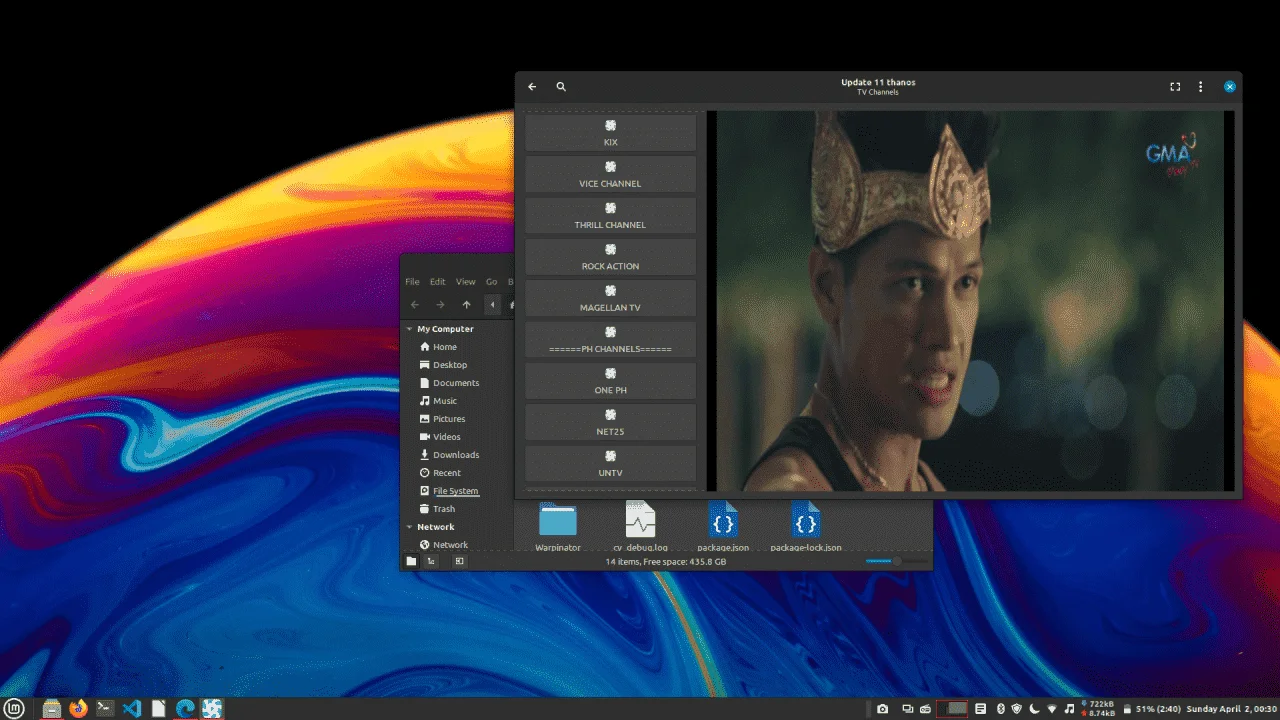Open the View menu in file manager
The width and height of the screenshot is (1280, 720).
[x=466, y=282]
